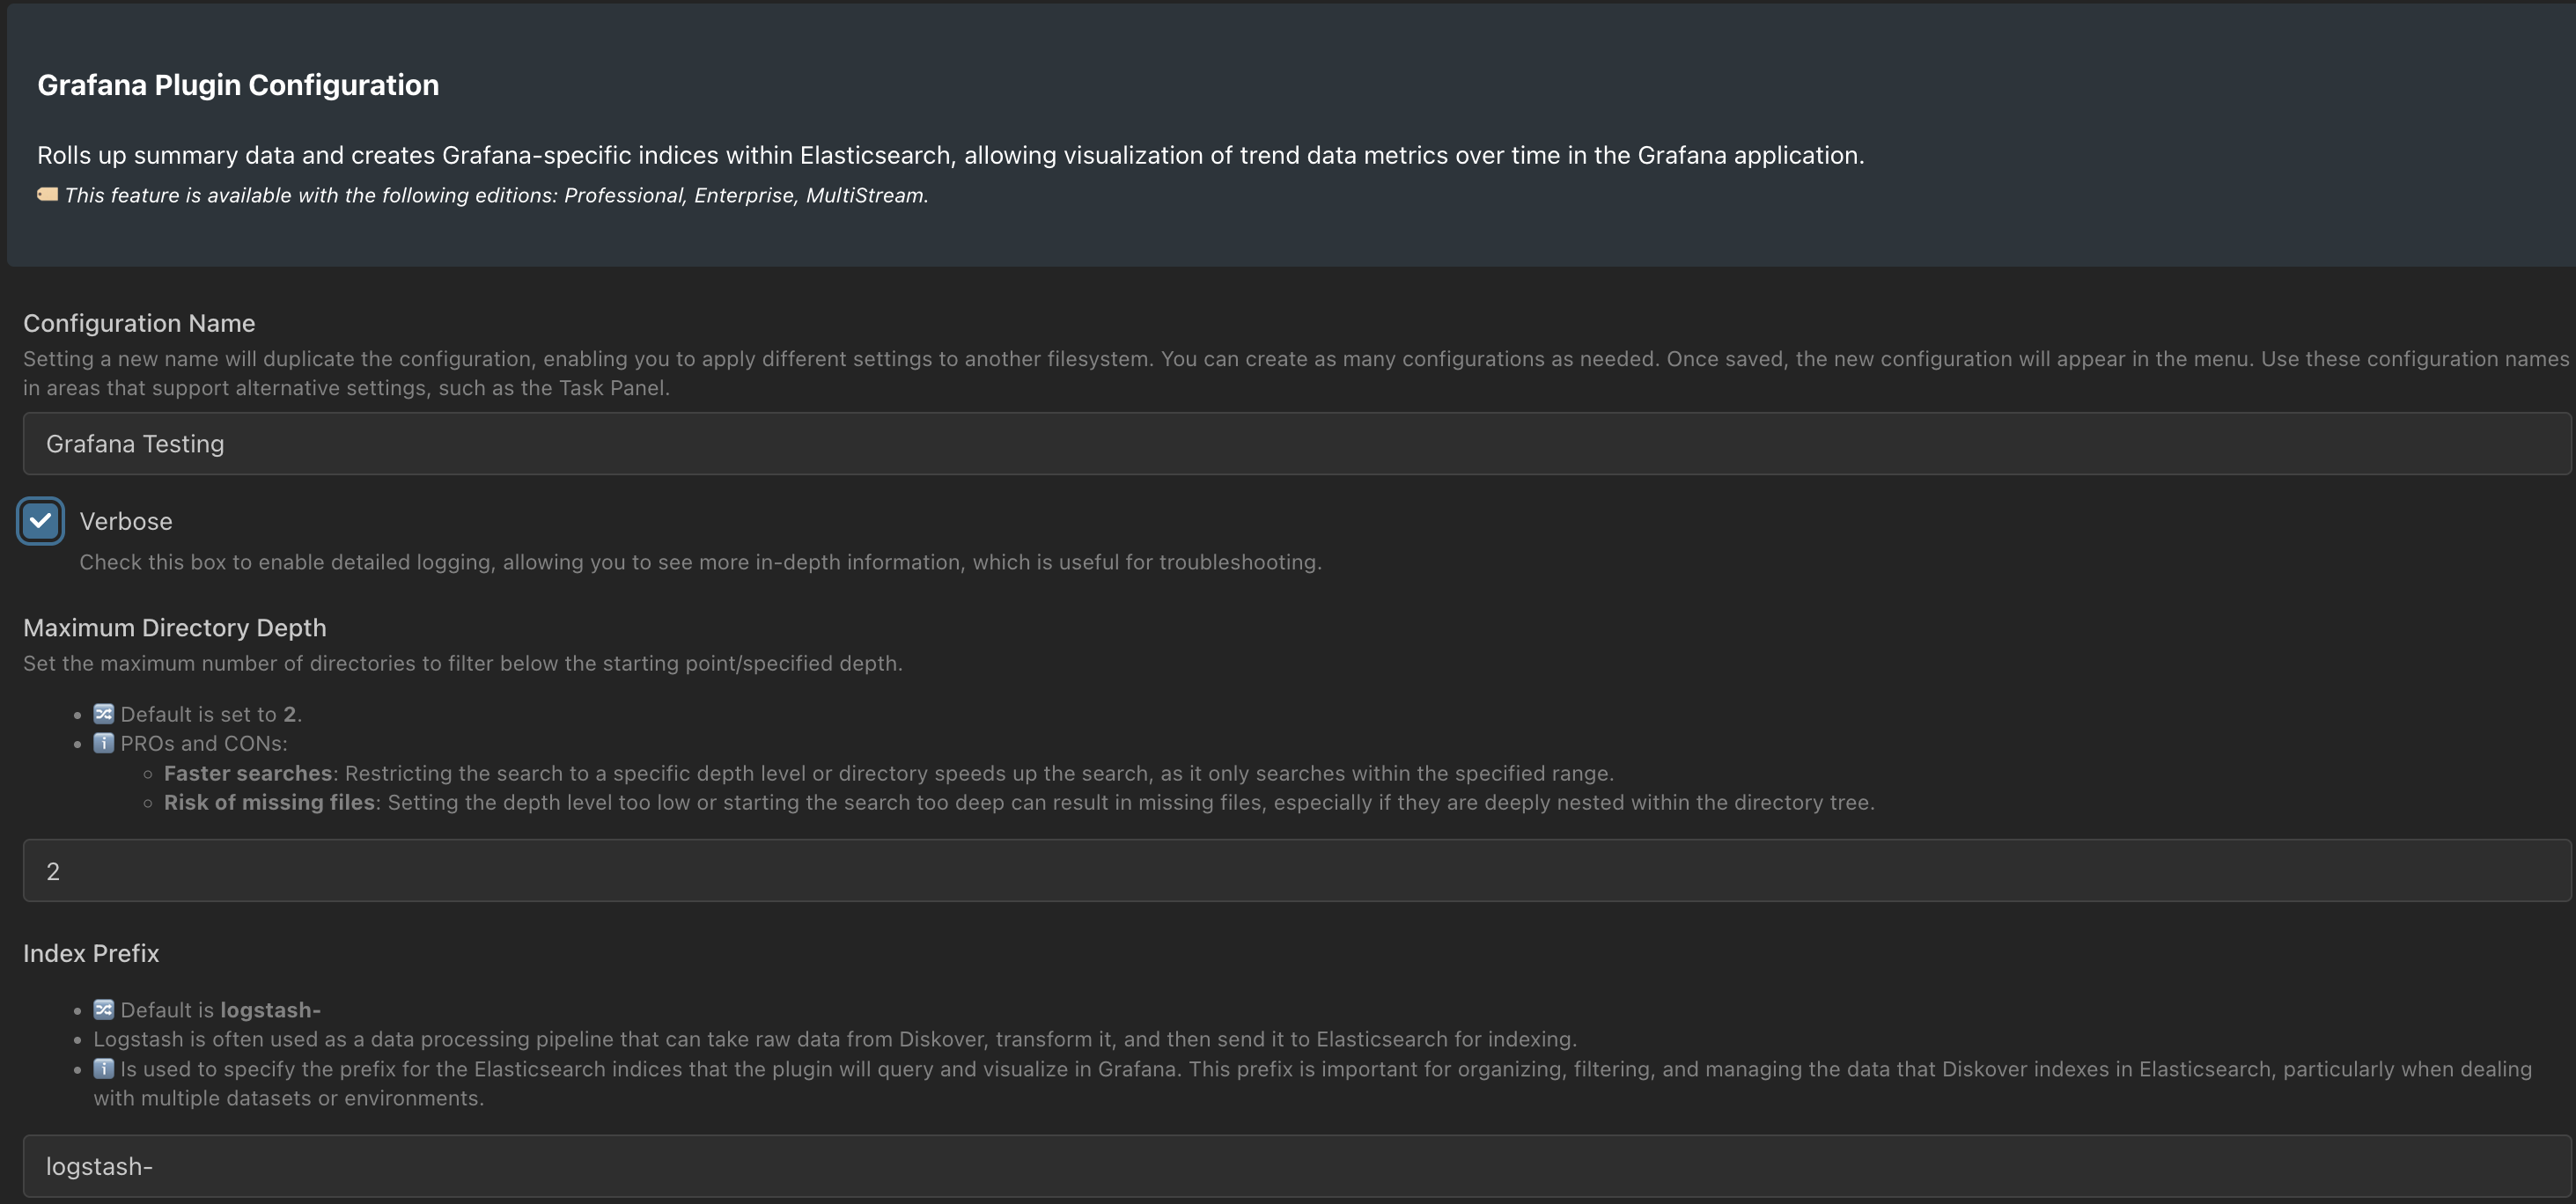Focus the Configuration Name field containing 'Grafana Testing'
The width and height of the screenshot is (2576, 1204).
point(1297,444)
